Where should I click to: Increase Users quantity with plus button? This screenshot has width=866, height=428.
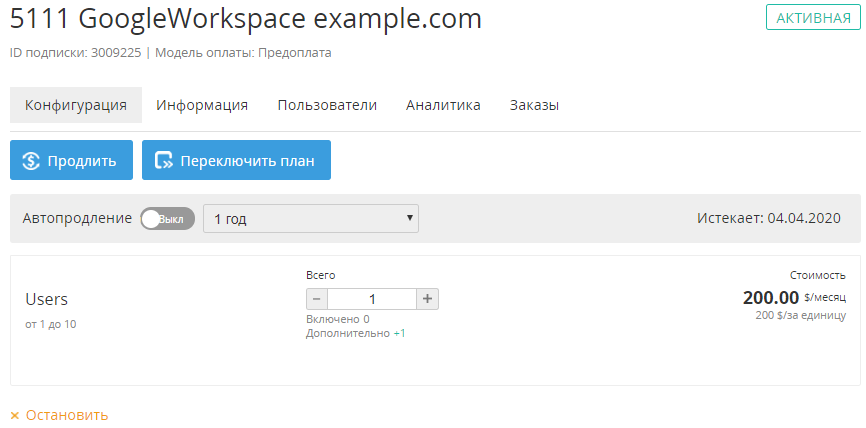click(x=427, y=299)
